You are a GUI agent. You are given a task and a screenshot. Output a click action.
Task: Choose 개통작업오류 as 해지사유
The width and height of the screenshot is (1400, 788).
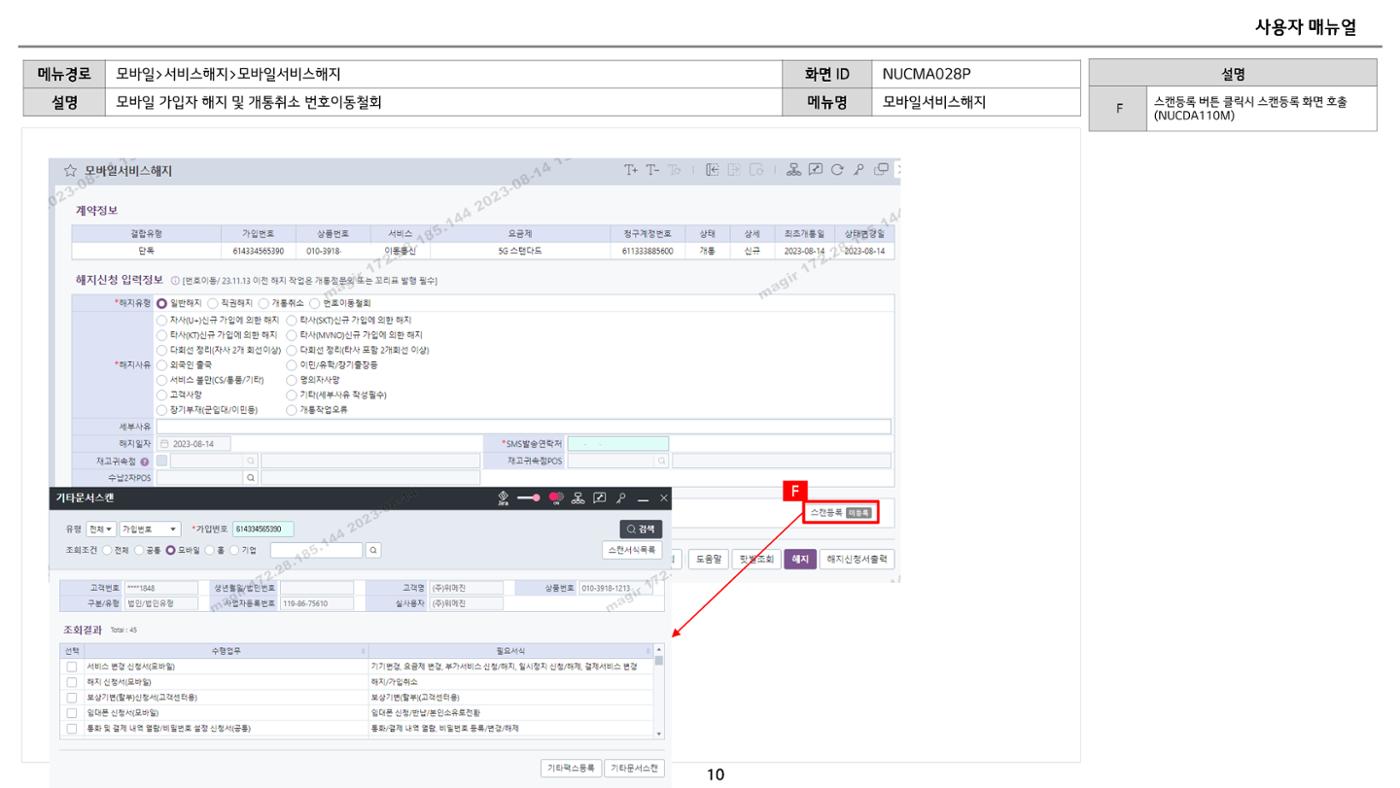coord(292,409)
